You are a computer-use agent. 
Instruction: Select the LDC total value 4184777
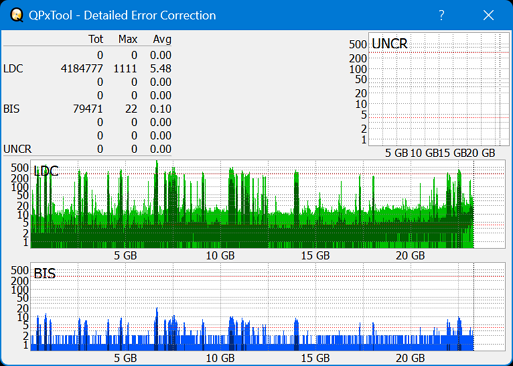(82, 69)
